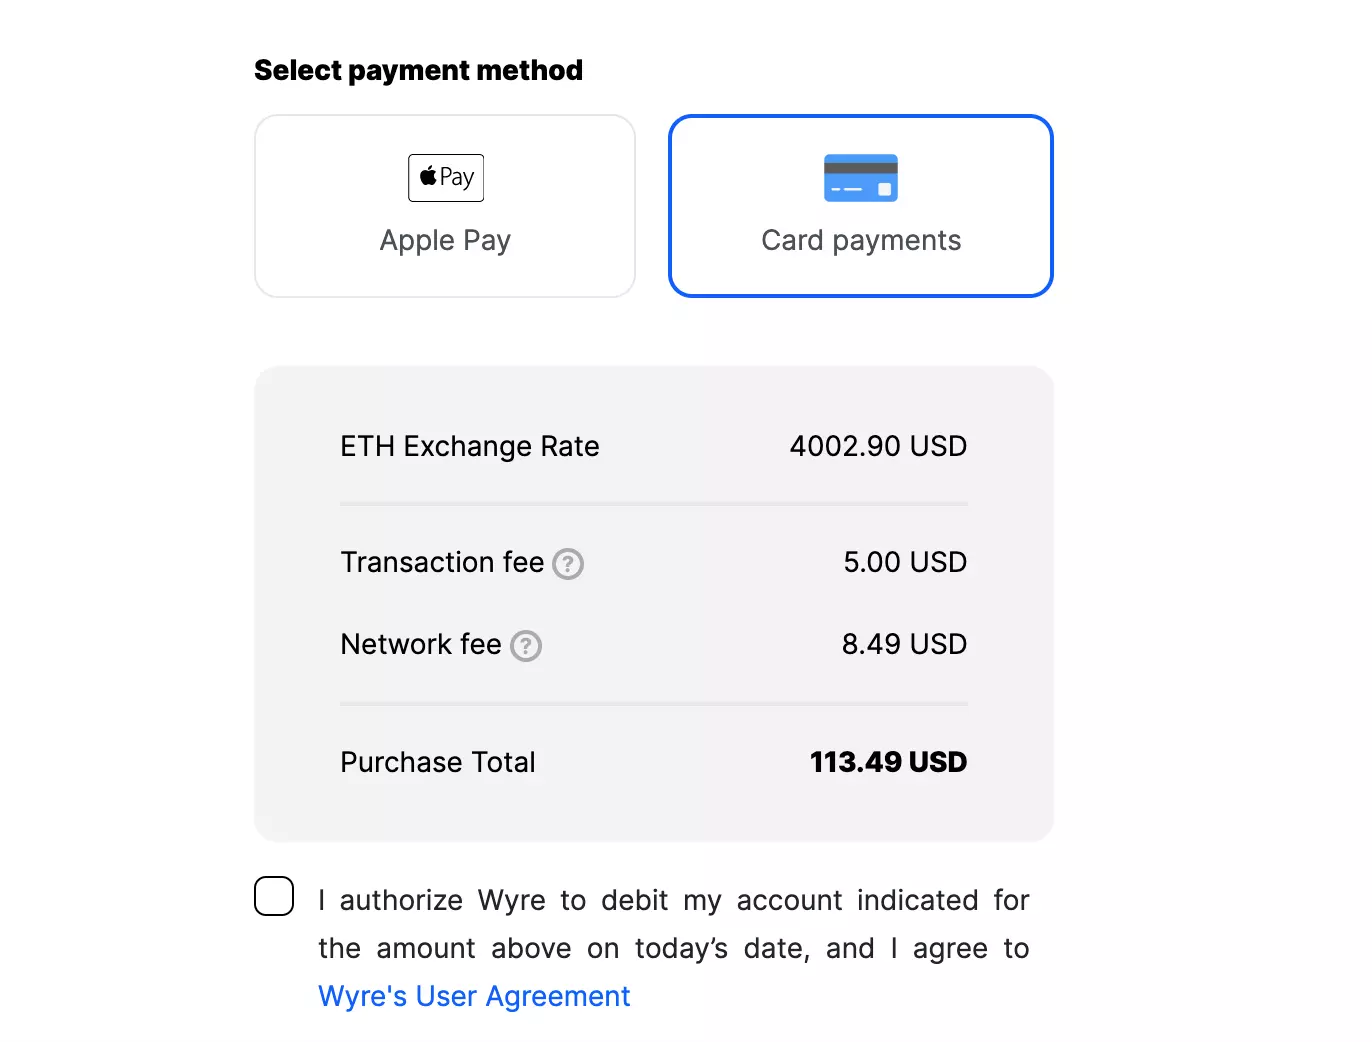Screen dimensions: 1372x1042
Task: Click the Transaction fee label text
Action: 442,562
